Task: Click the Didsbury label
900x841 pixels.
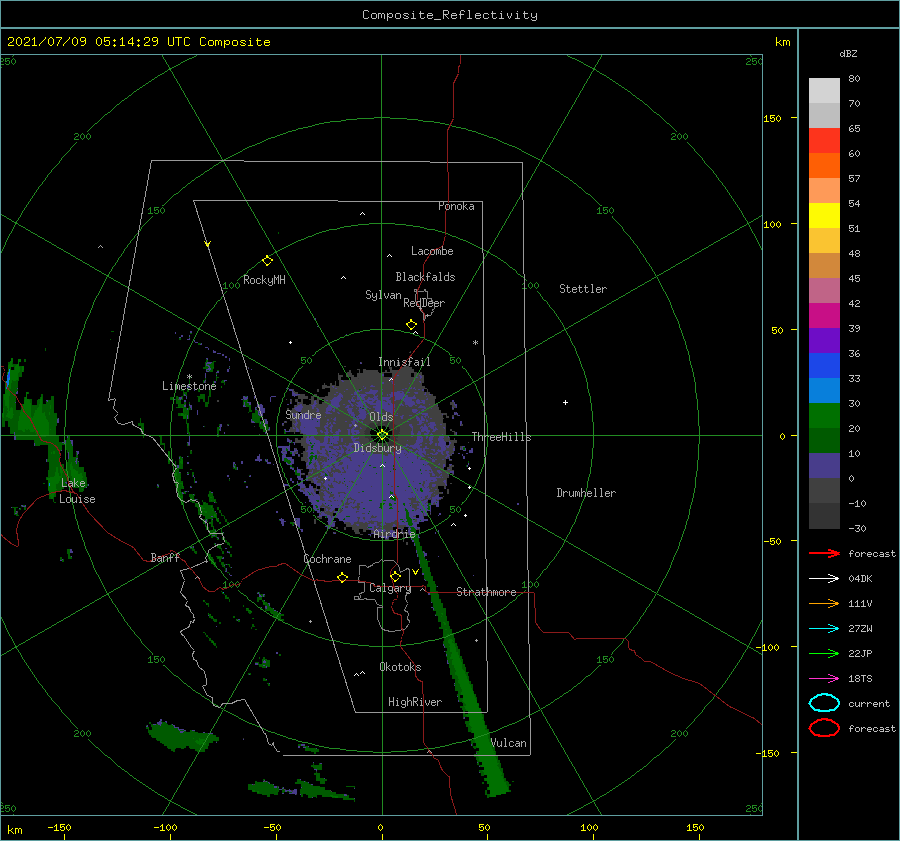Action: [x=377, y=448]
